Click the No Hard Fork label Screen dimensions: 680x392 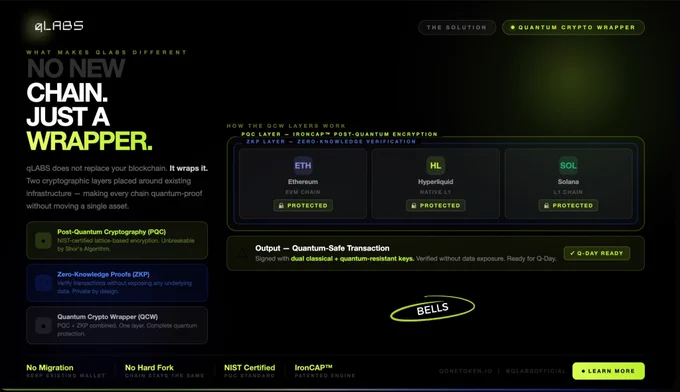149,368
